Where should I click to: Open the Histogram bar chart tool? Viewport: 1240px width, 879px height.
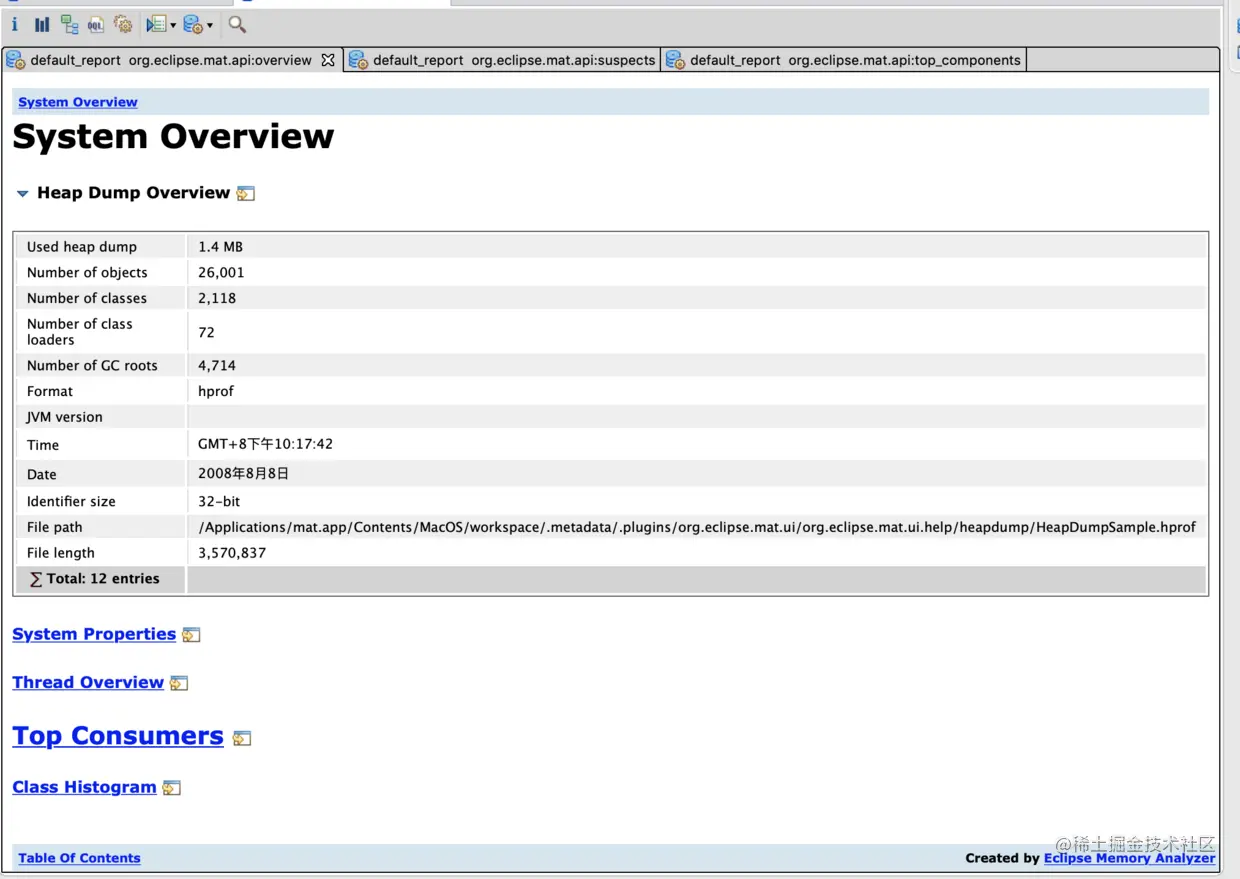[x=42, y=25]
